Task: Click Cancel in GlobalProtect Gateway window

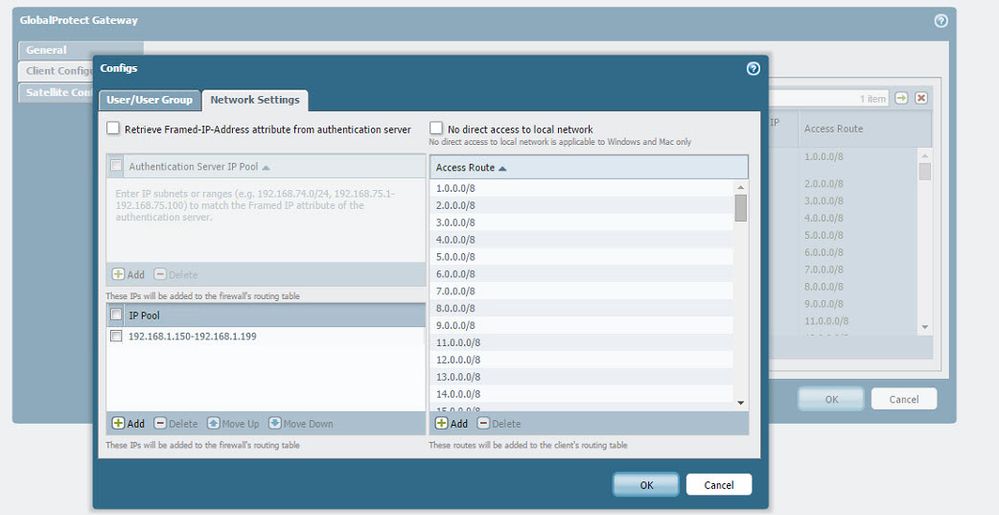Action: tap(904, 400)
